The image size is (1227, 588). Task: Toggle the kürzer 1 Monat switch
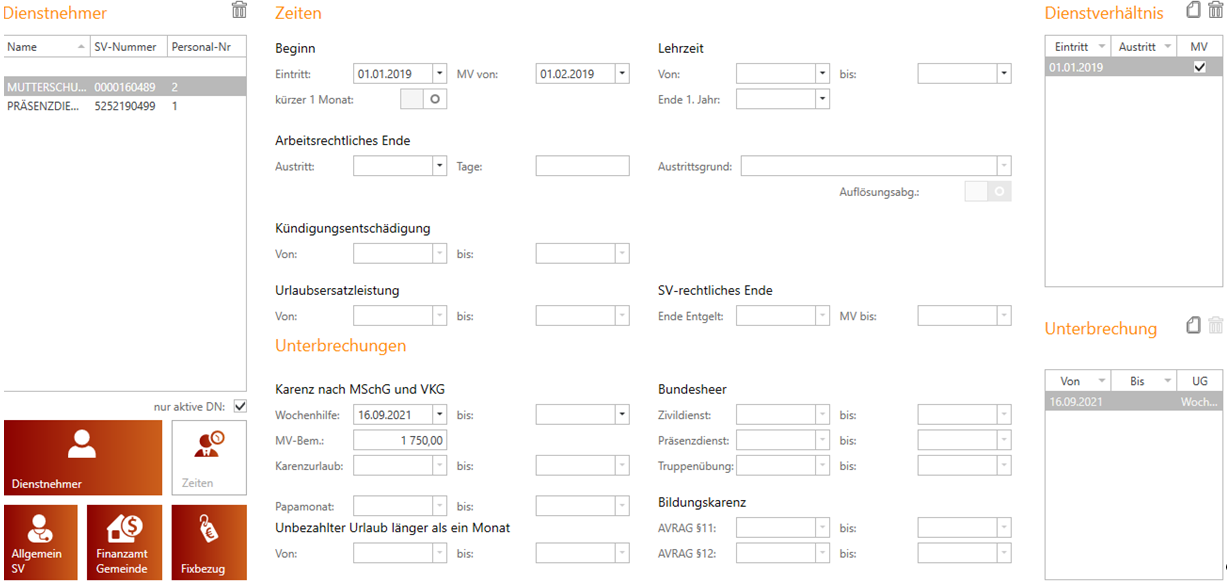tap(423, 99)
